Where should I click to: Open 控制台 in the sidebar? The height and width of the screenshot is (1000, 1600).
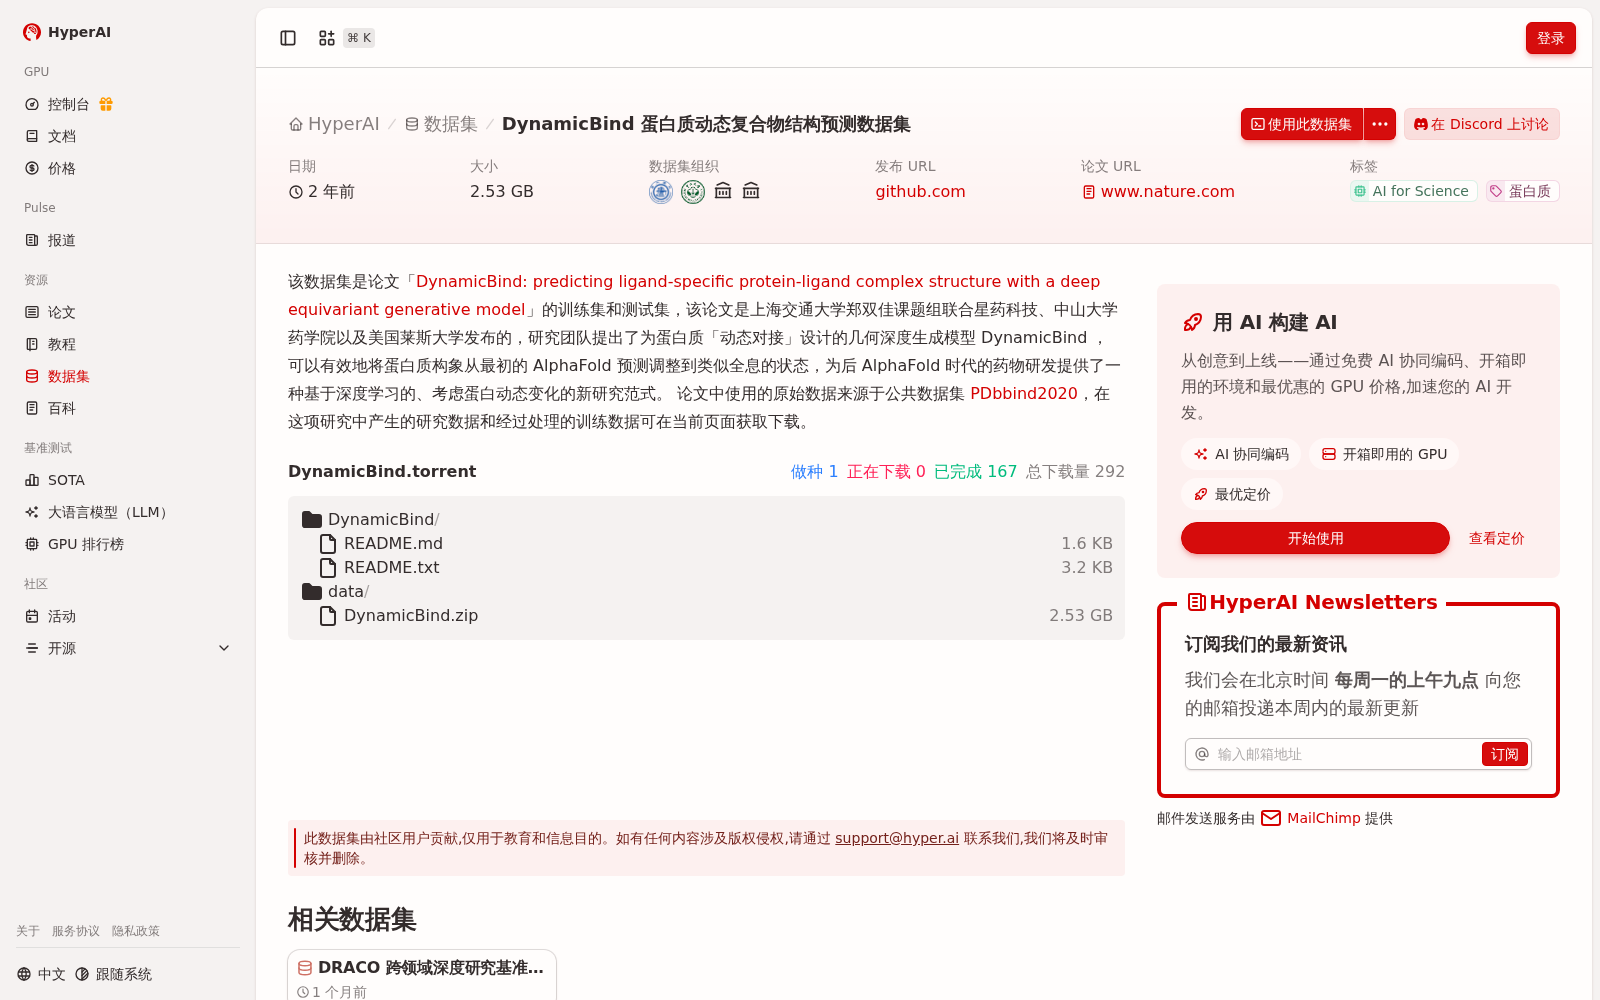point(68,104)
